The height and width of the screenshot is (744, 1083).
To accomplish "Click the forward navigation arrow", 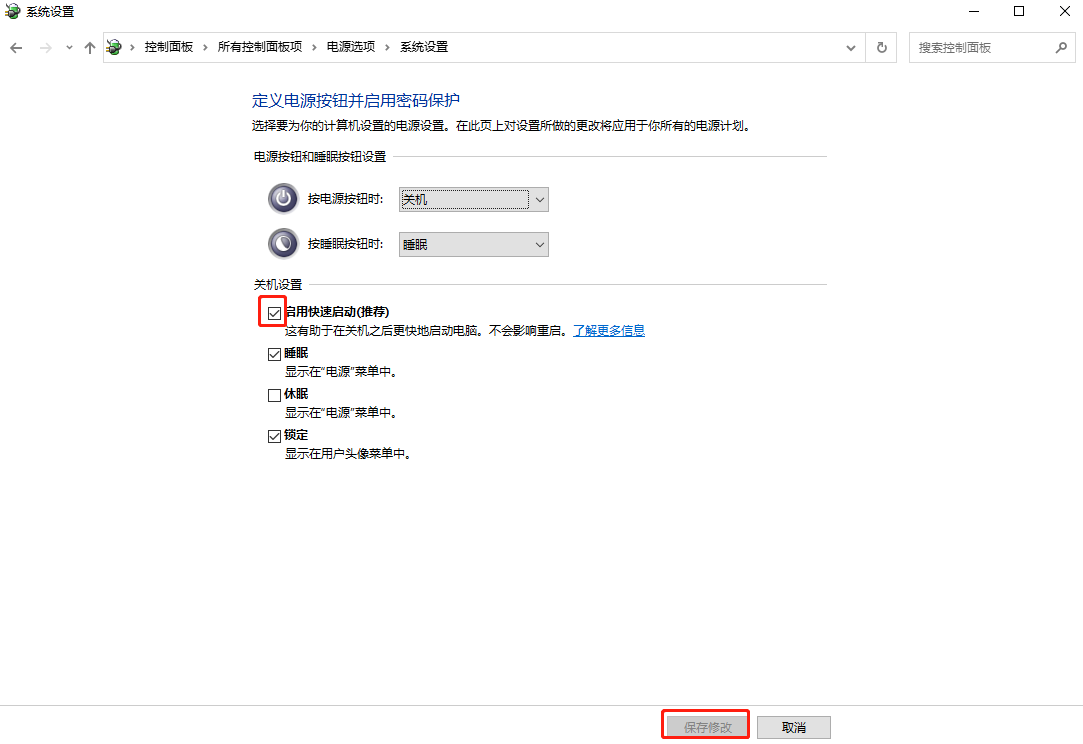I will tap(46, 48).
